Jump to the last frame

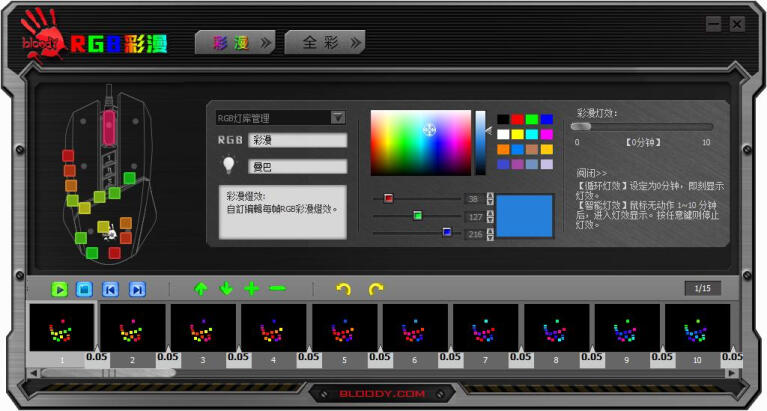coord(137,290)
